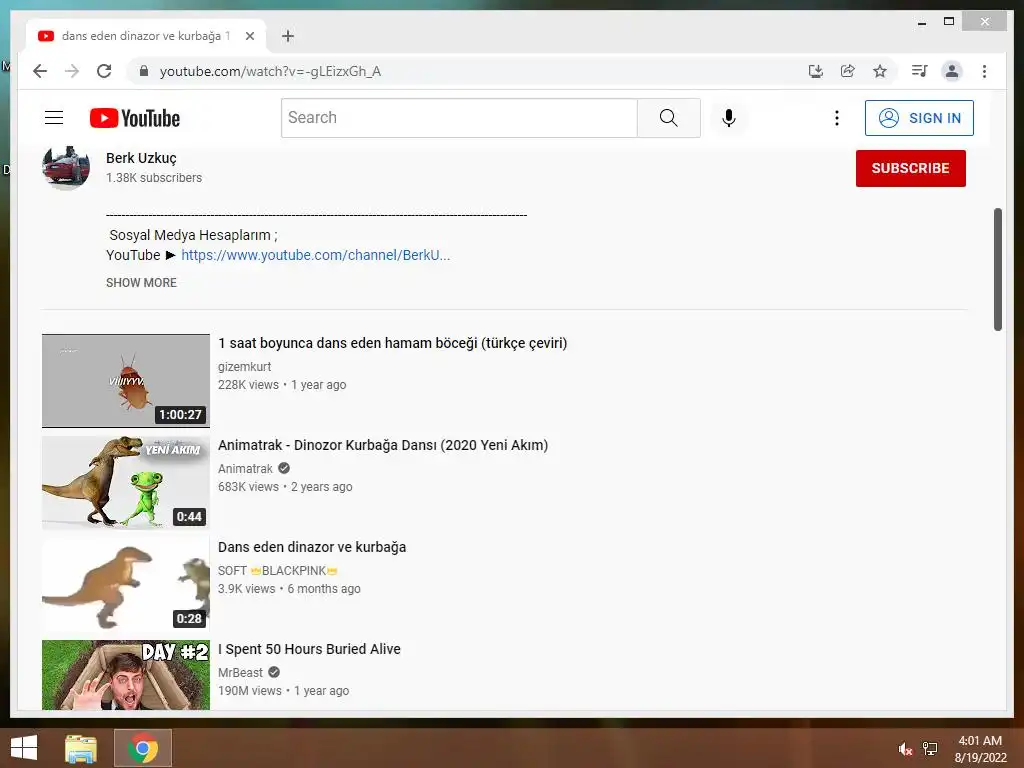
Task: Click '683K views' text
Action: [x=248, y=487]
